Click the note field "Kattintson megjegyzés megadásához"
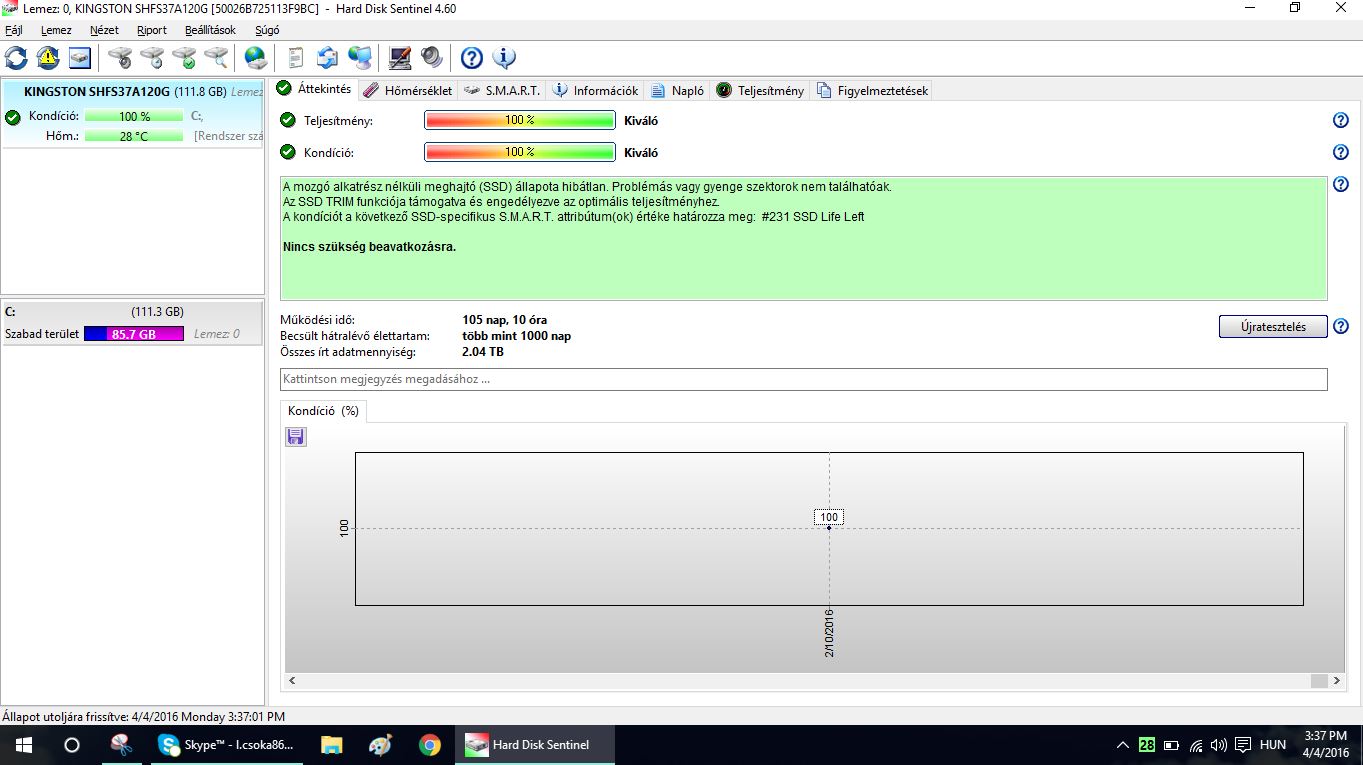1363x765 pixels. (803, 380)
